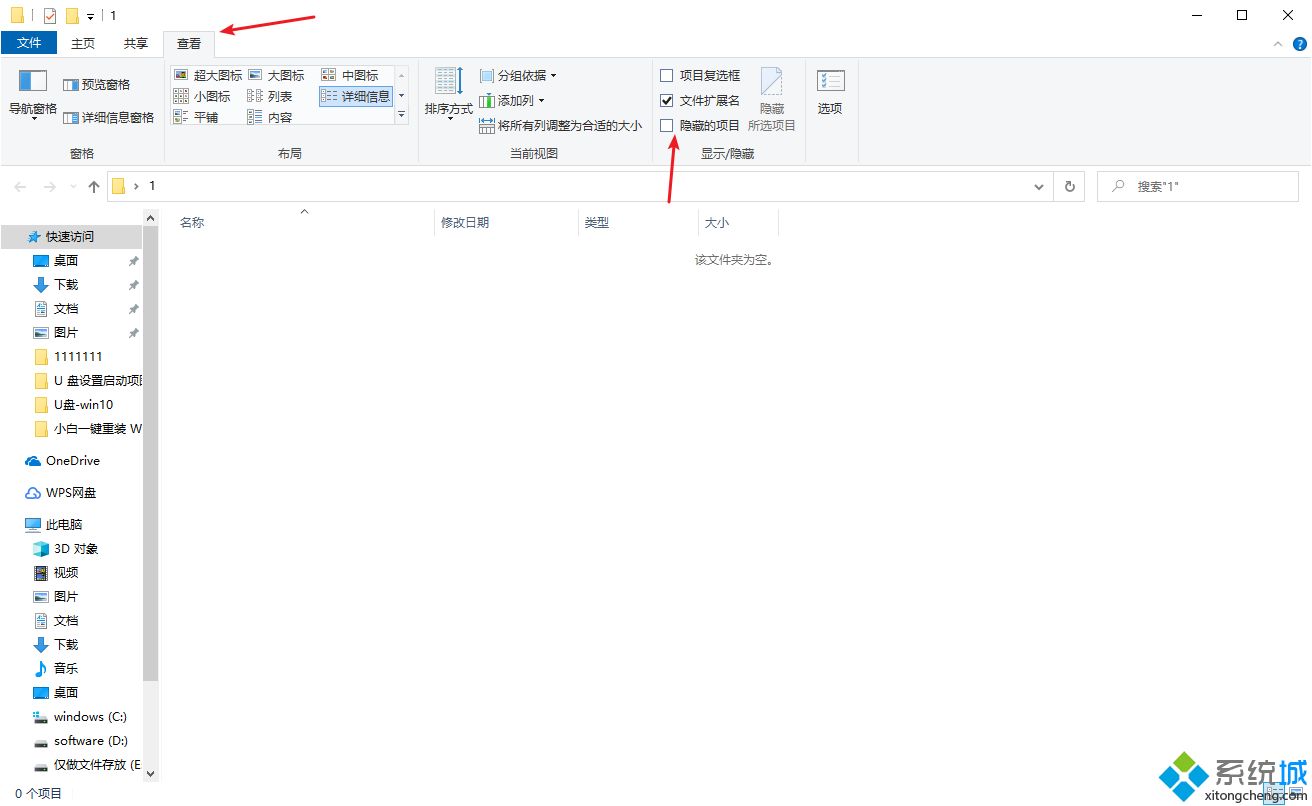Viewport: 1312px width, 806px height.
Task: Switch to the Share (共享) tab
Action: 136,43
